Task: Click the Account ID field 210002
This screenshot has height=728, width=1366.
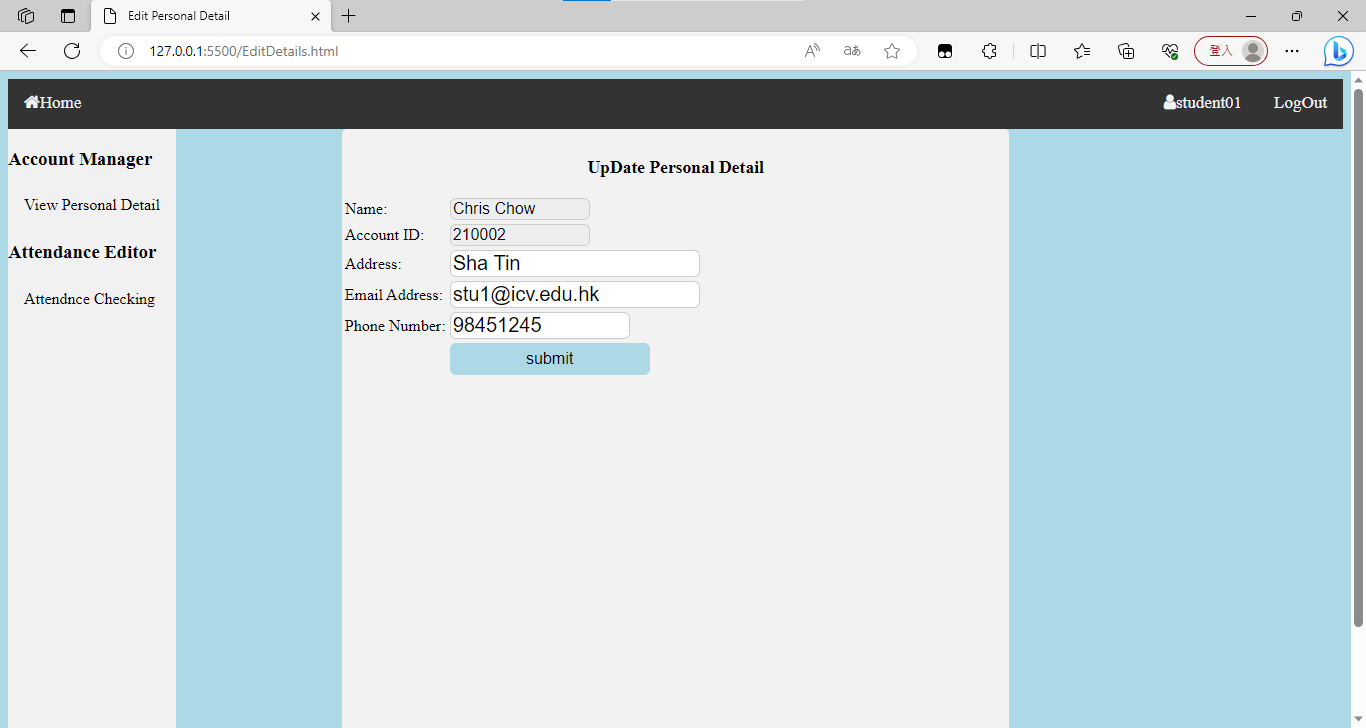Action: click(520, 235)
